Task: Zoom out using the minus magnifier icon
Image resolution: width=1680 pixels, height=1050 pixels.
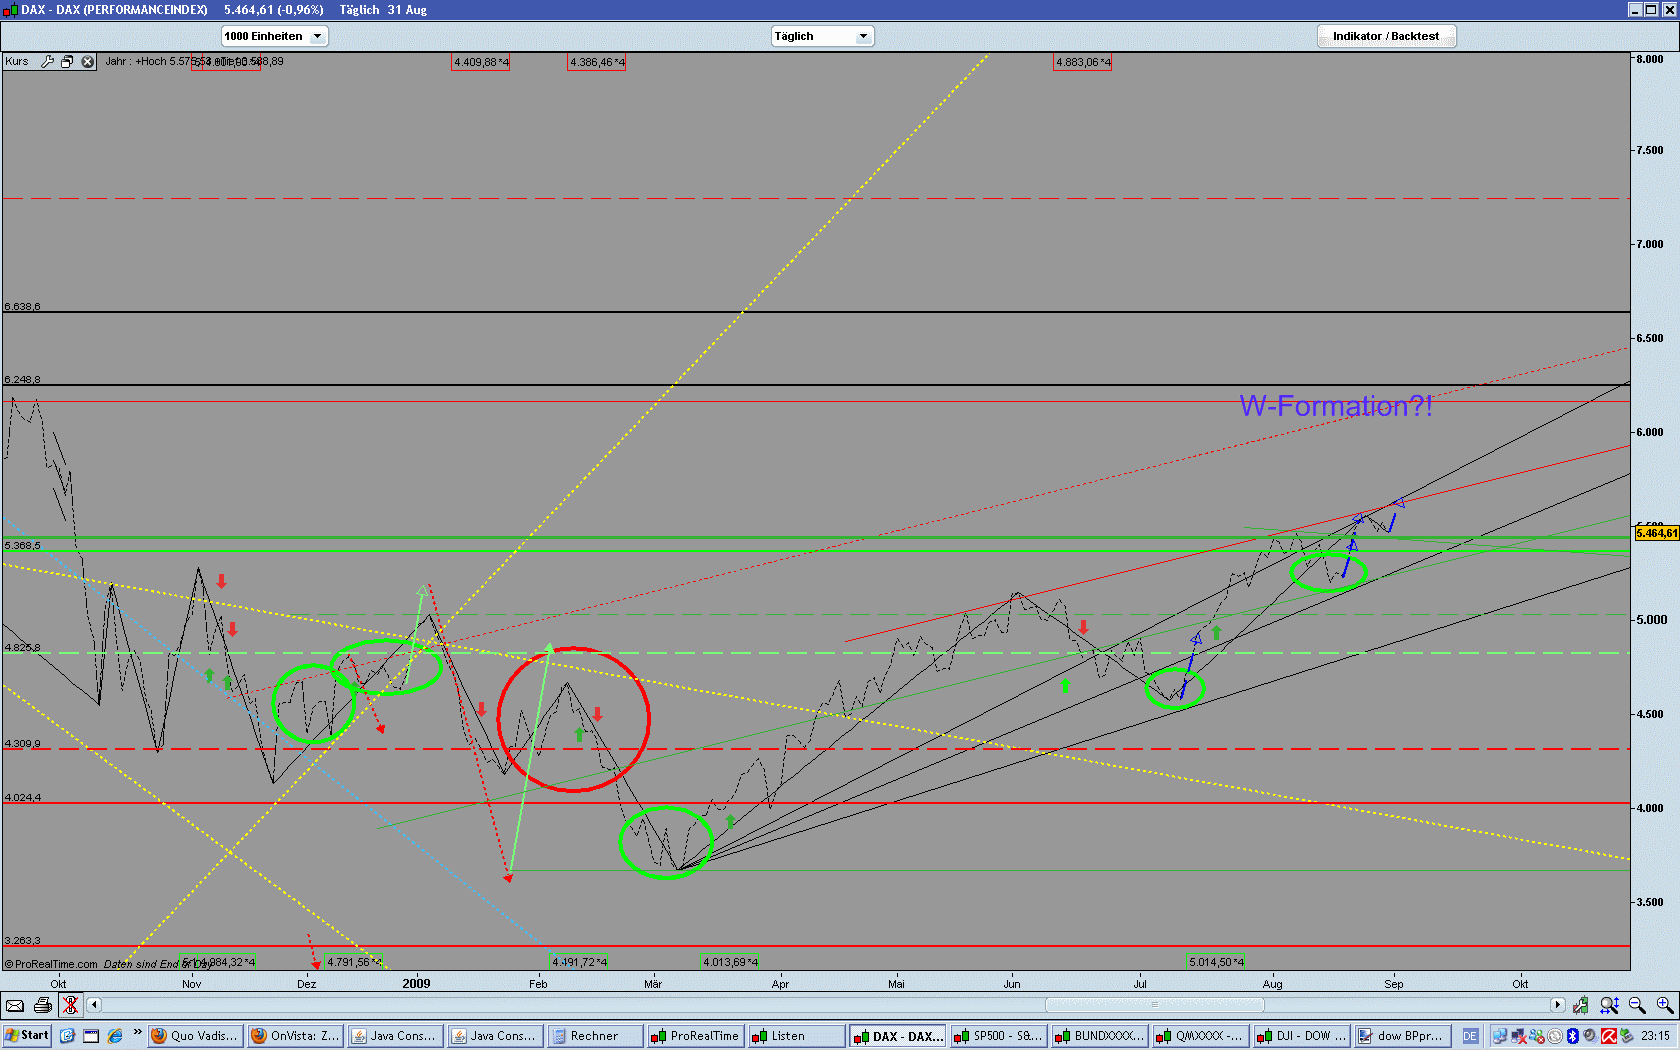Action: point(1637,1005)
